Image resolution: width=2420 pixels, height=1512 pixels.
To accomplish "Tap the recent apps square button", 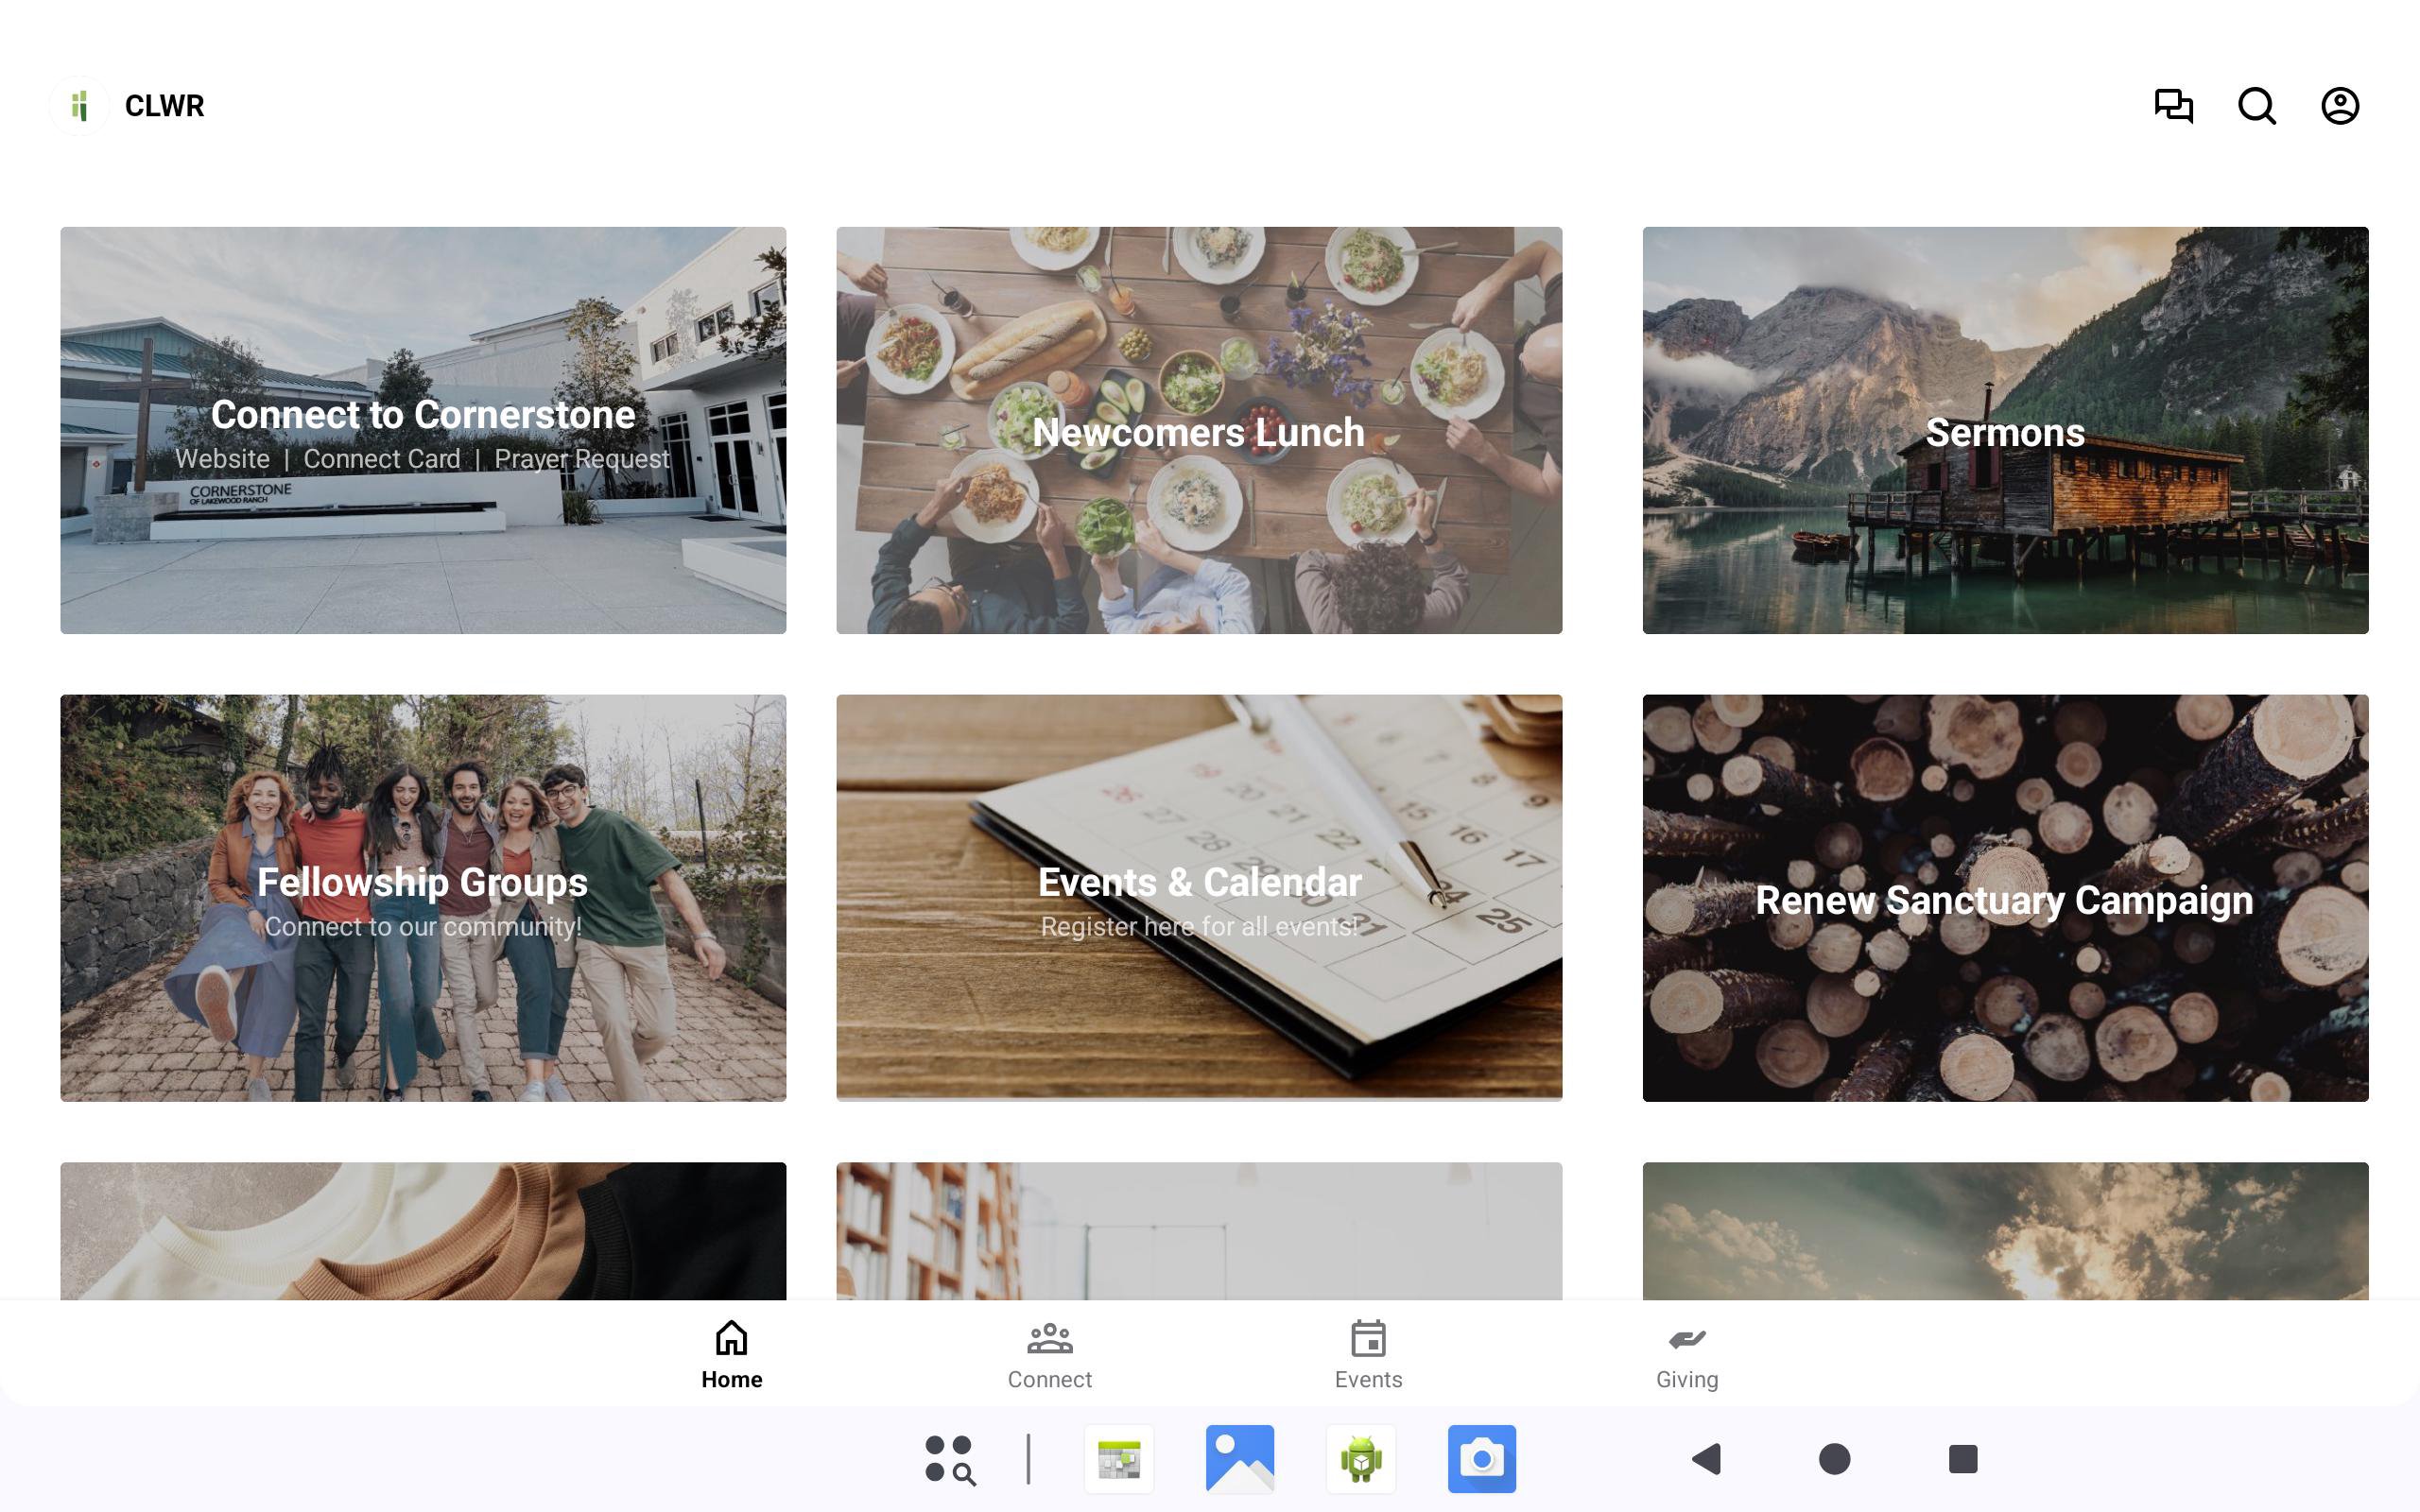I will pos(1962,1459).
